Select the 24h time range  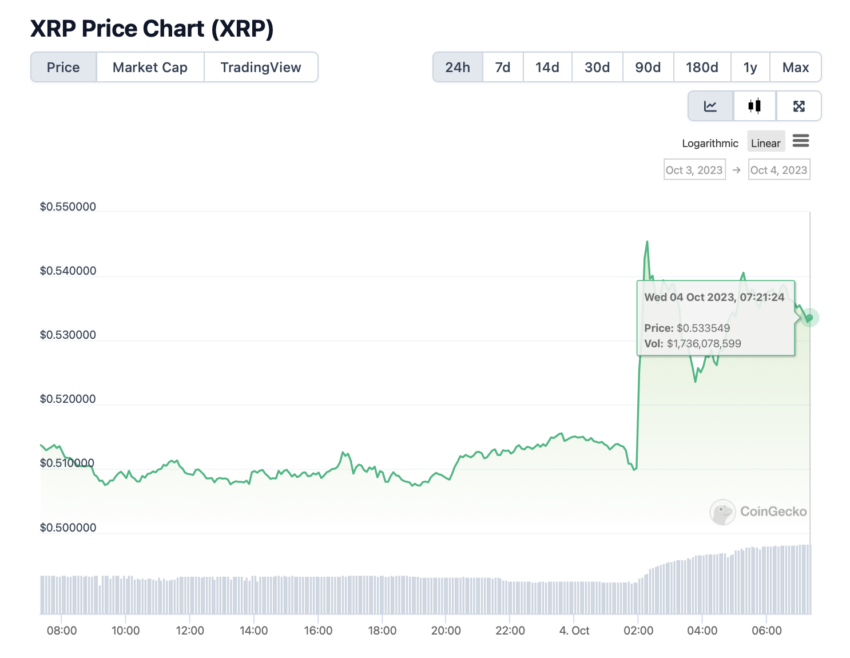coord(458,67)
